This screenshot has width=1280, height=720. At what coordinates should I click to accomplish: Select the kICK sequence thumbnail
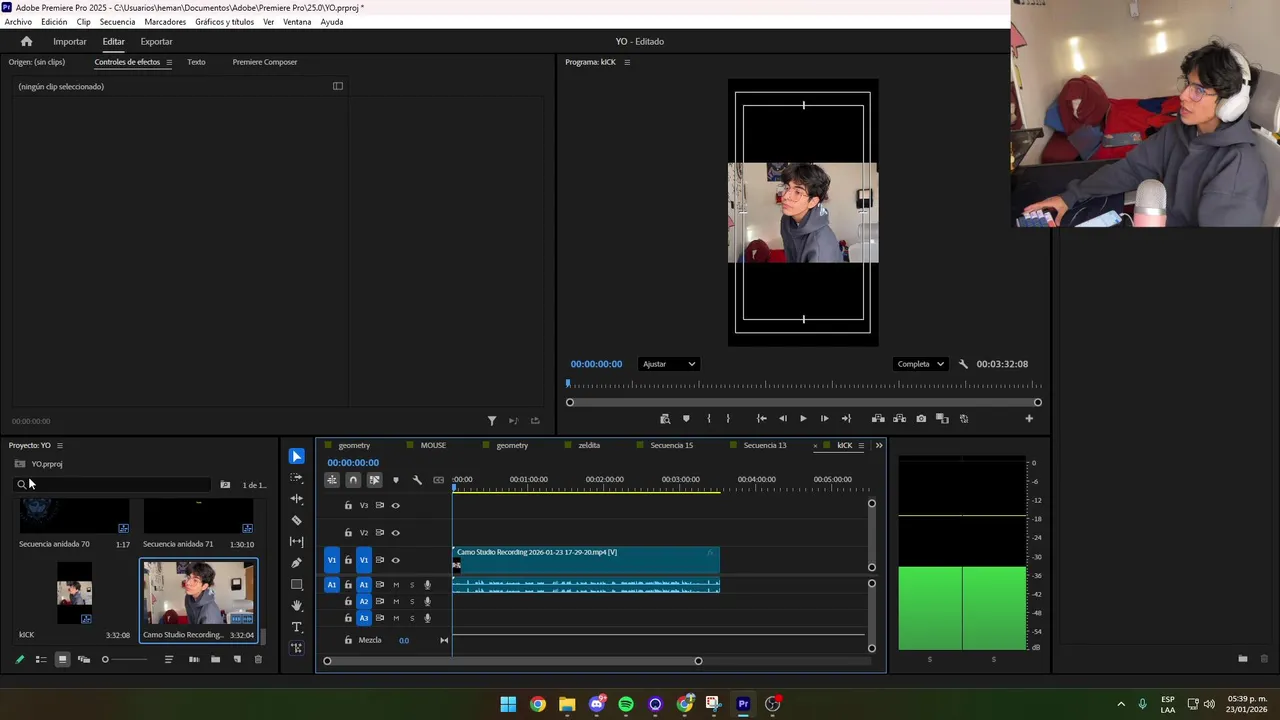point(74,594)
